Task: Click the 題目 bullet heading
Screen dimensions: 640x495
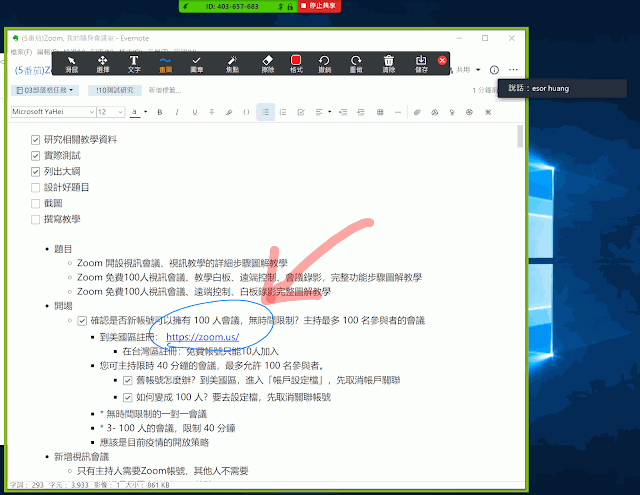Action: [x=63, y=249]
